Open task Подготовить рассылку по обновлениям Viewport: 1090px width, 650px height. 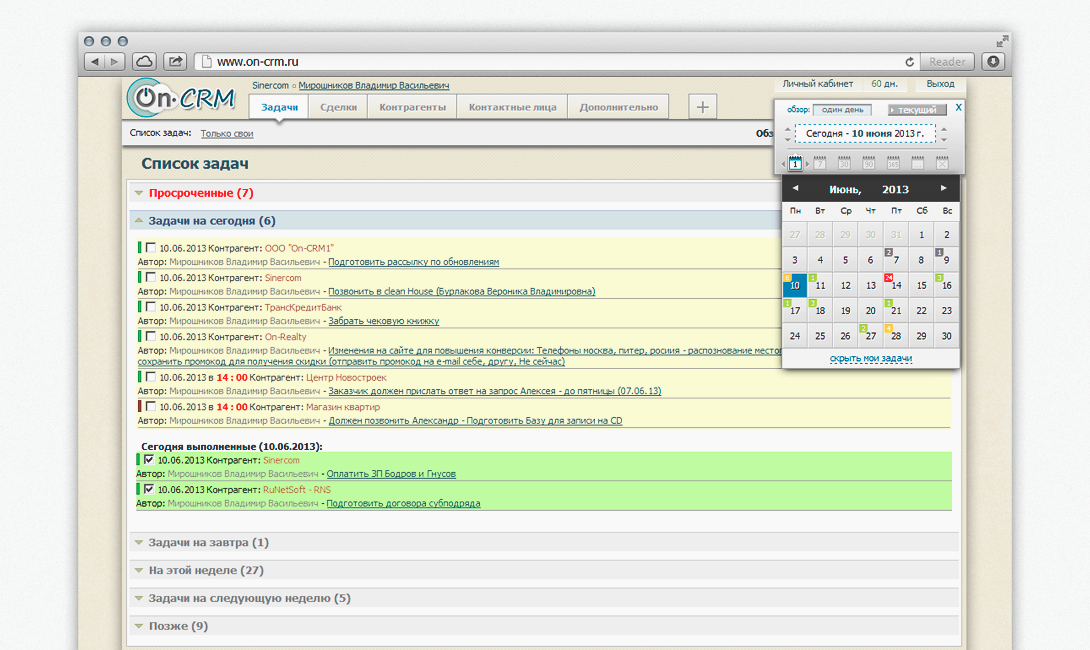(x=414, y=262)
